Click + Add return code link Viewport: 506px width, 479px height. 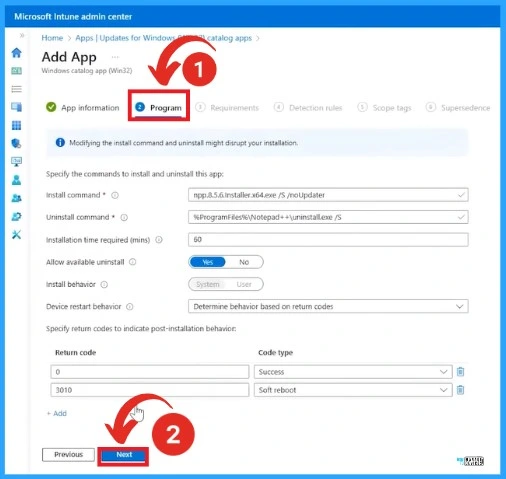56,413
